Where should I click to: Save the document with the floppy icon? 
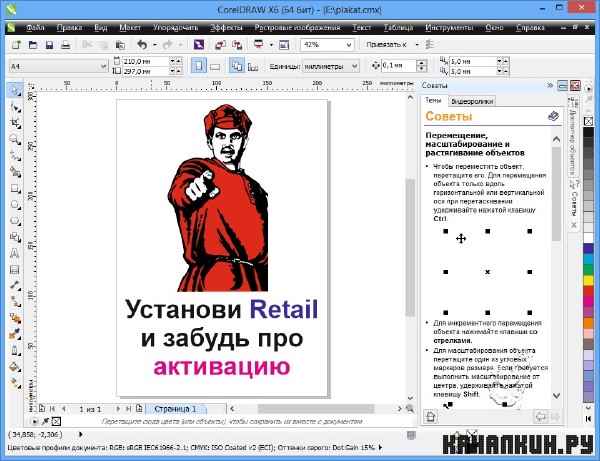pyautogui.click(x=49, y=45)
